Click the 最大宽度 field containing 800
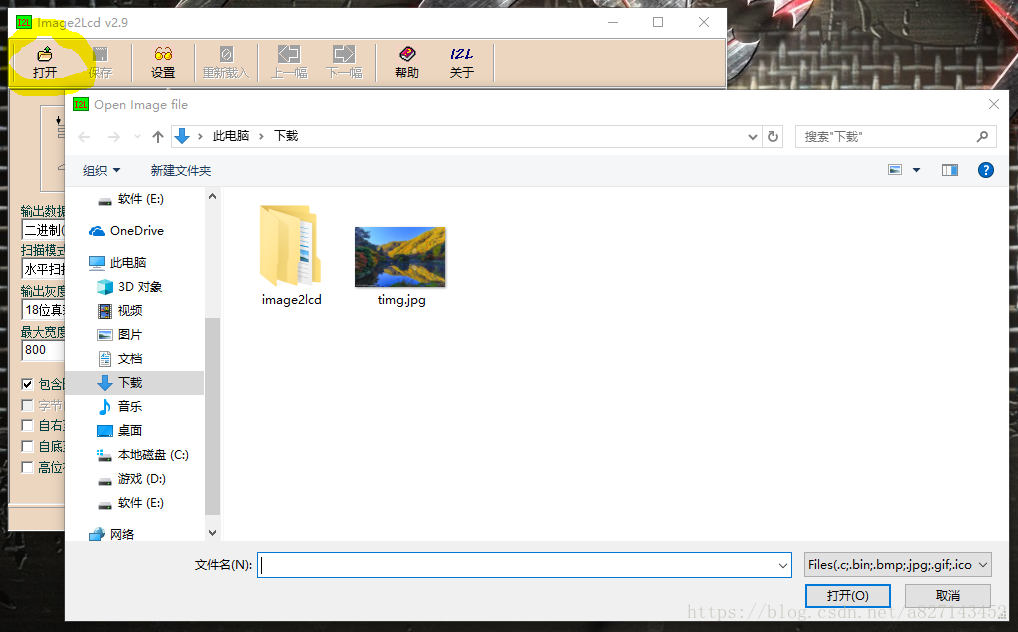The image size is (1018, 632). point(43,350)
